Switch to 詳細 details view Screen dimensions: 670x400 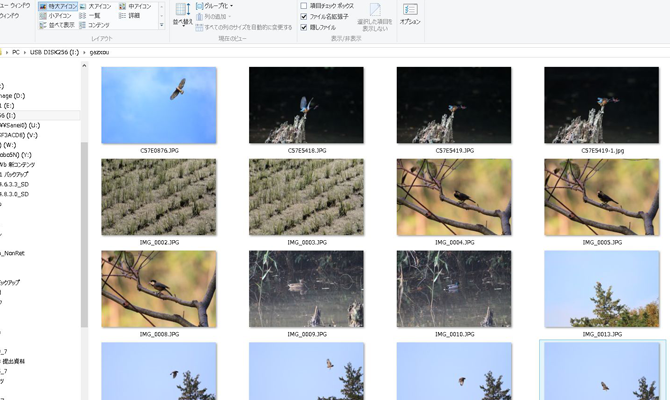[x=129, y=16]
